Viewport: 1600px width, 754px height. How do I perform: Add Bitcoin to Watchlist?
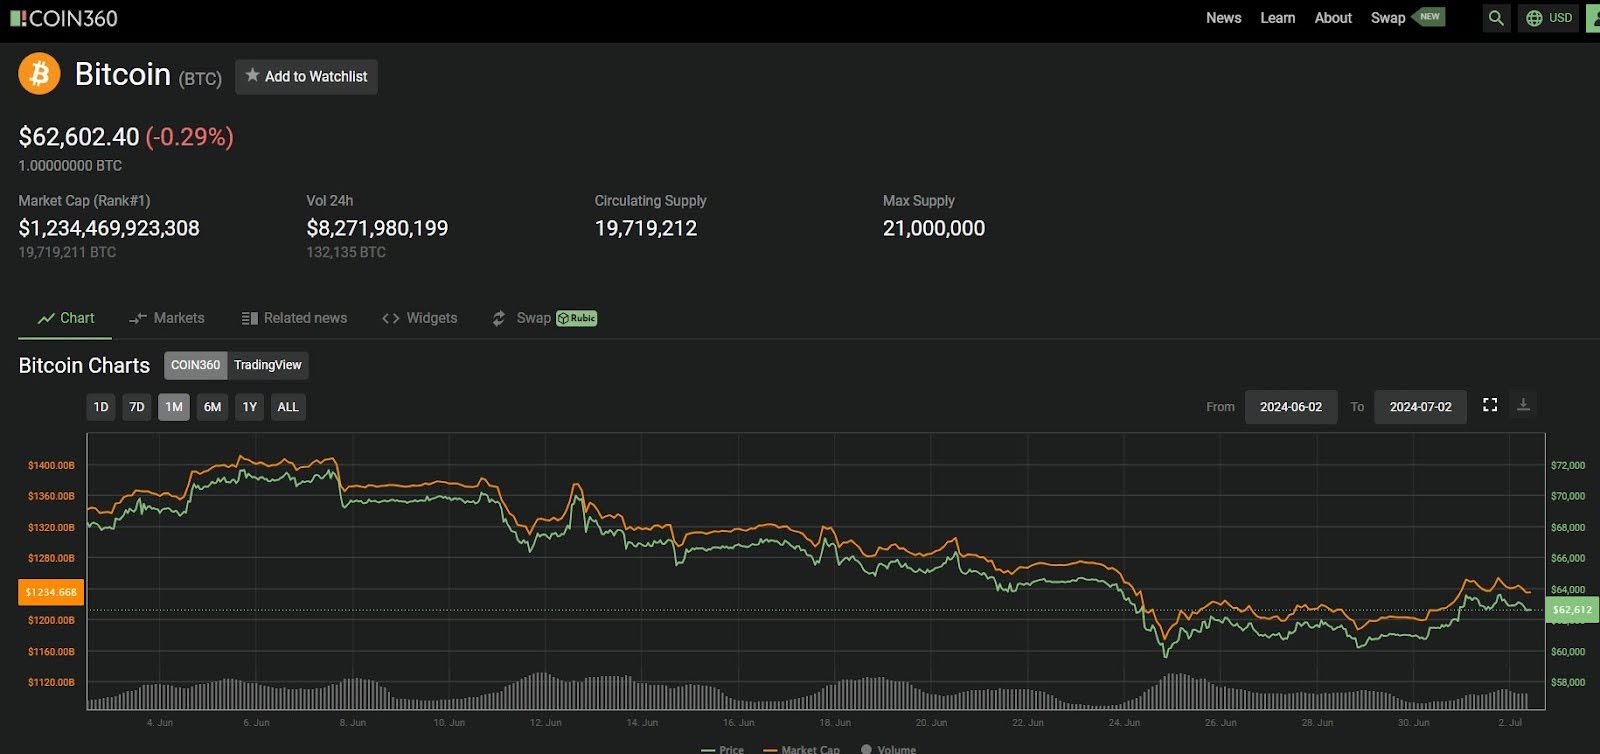click(306, 76)
